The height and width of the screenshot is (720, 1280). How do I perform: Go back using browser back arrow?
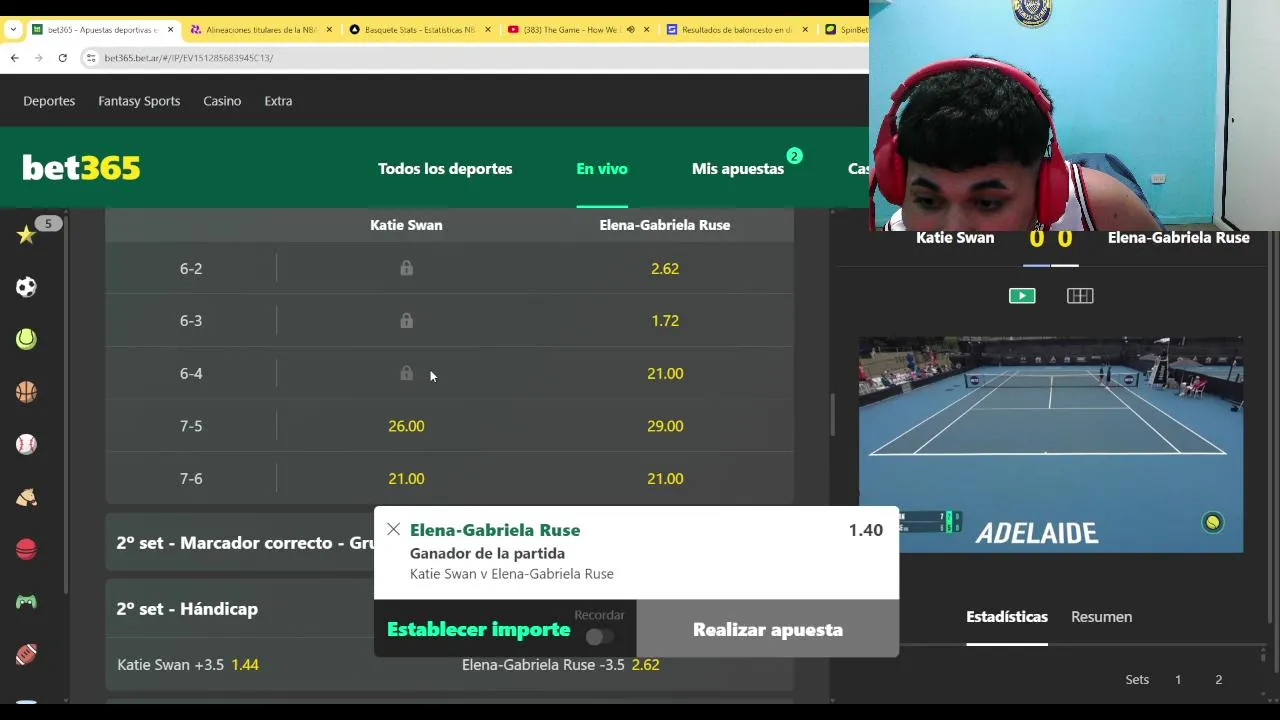tap(14, 58)
